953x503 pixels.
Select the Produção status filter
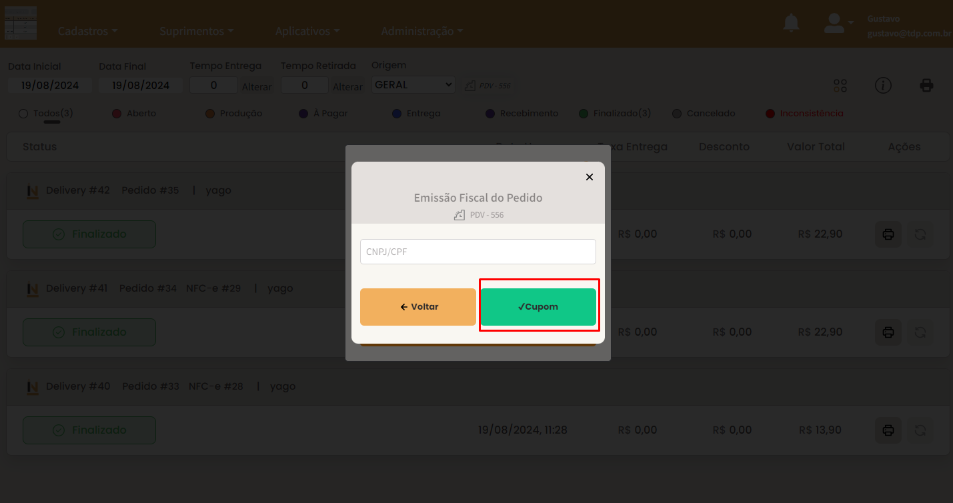[234, 114]
